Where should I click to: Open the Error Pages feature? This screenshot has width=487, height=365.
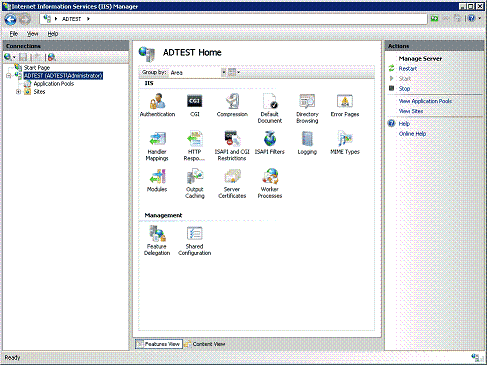345,105
